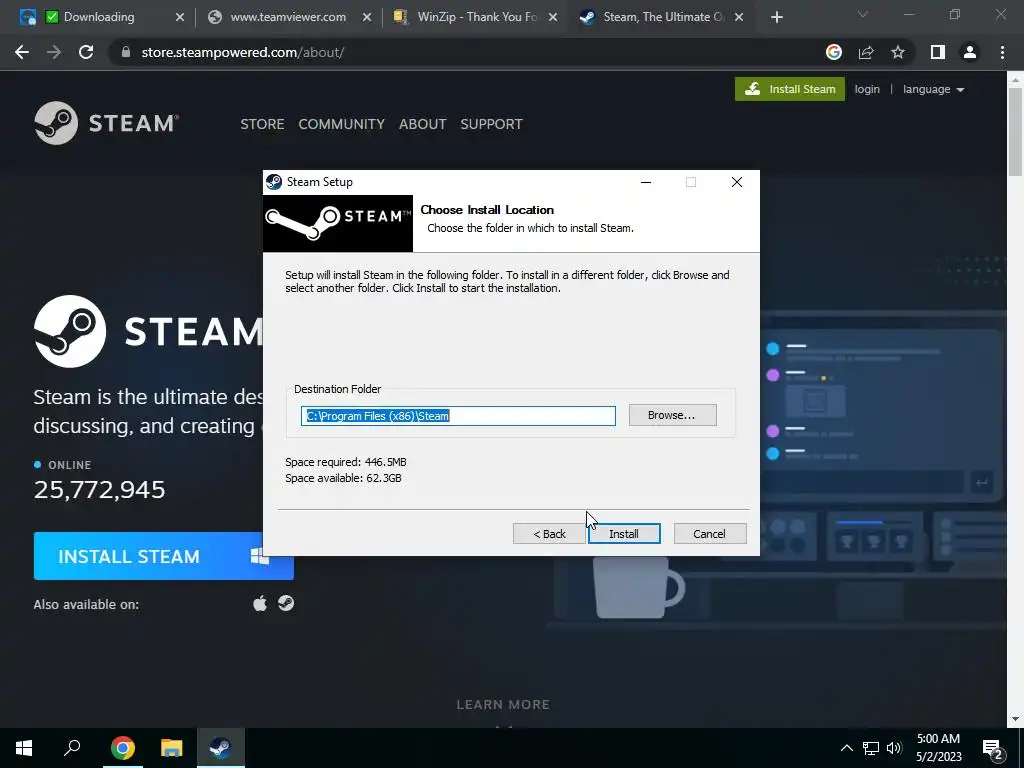Click the address bar URL

pos(242,52)
